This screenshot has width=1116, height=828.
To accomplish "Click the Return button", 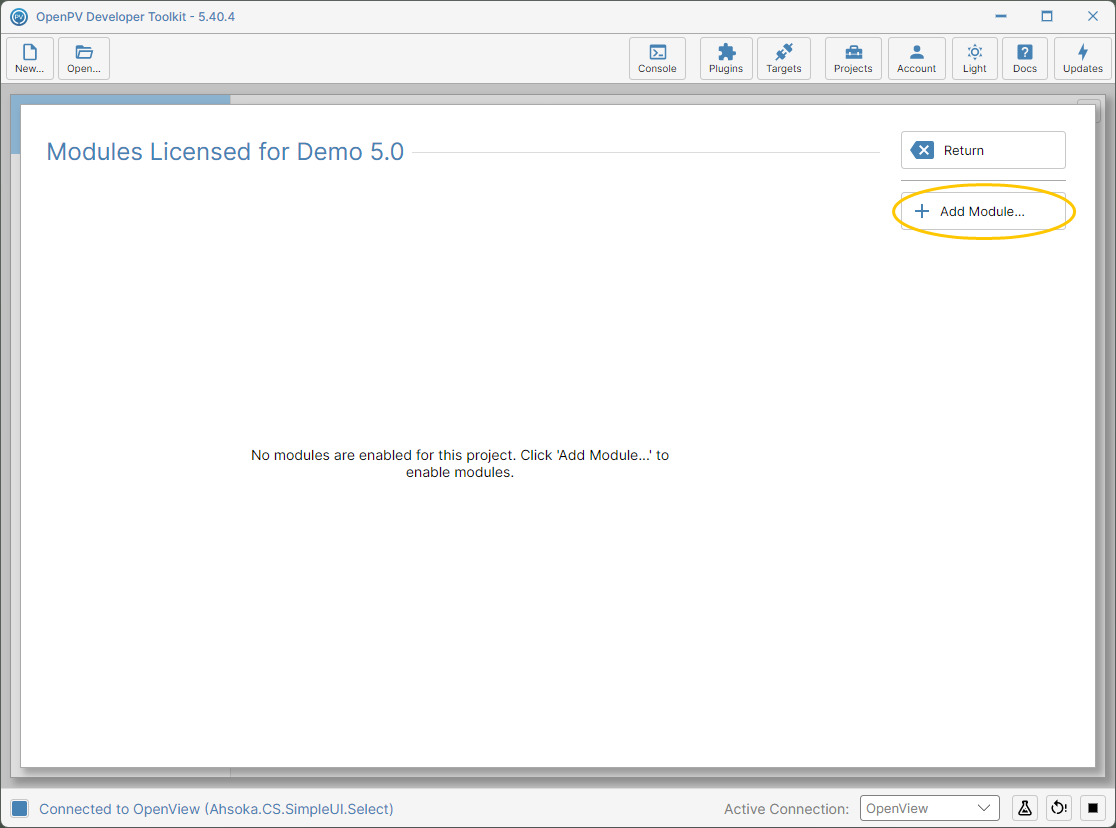I will click(x=983, y=150).
